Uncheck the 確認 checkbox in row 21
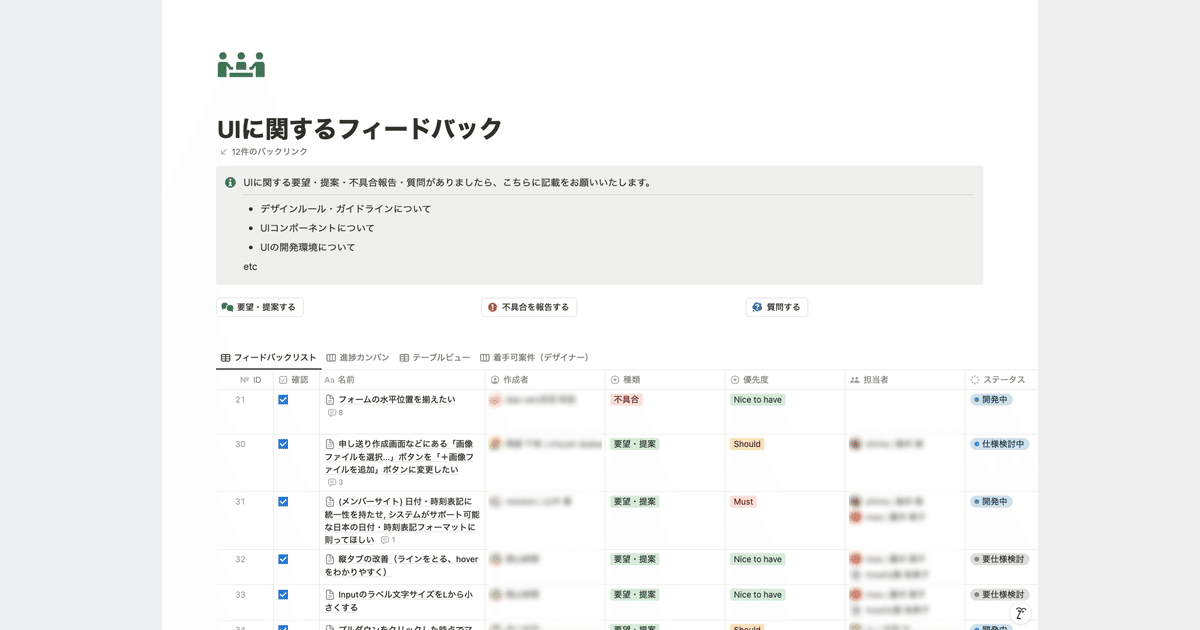This screenshot has width=1200, height=630. 283,400
